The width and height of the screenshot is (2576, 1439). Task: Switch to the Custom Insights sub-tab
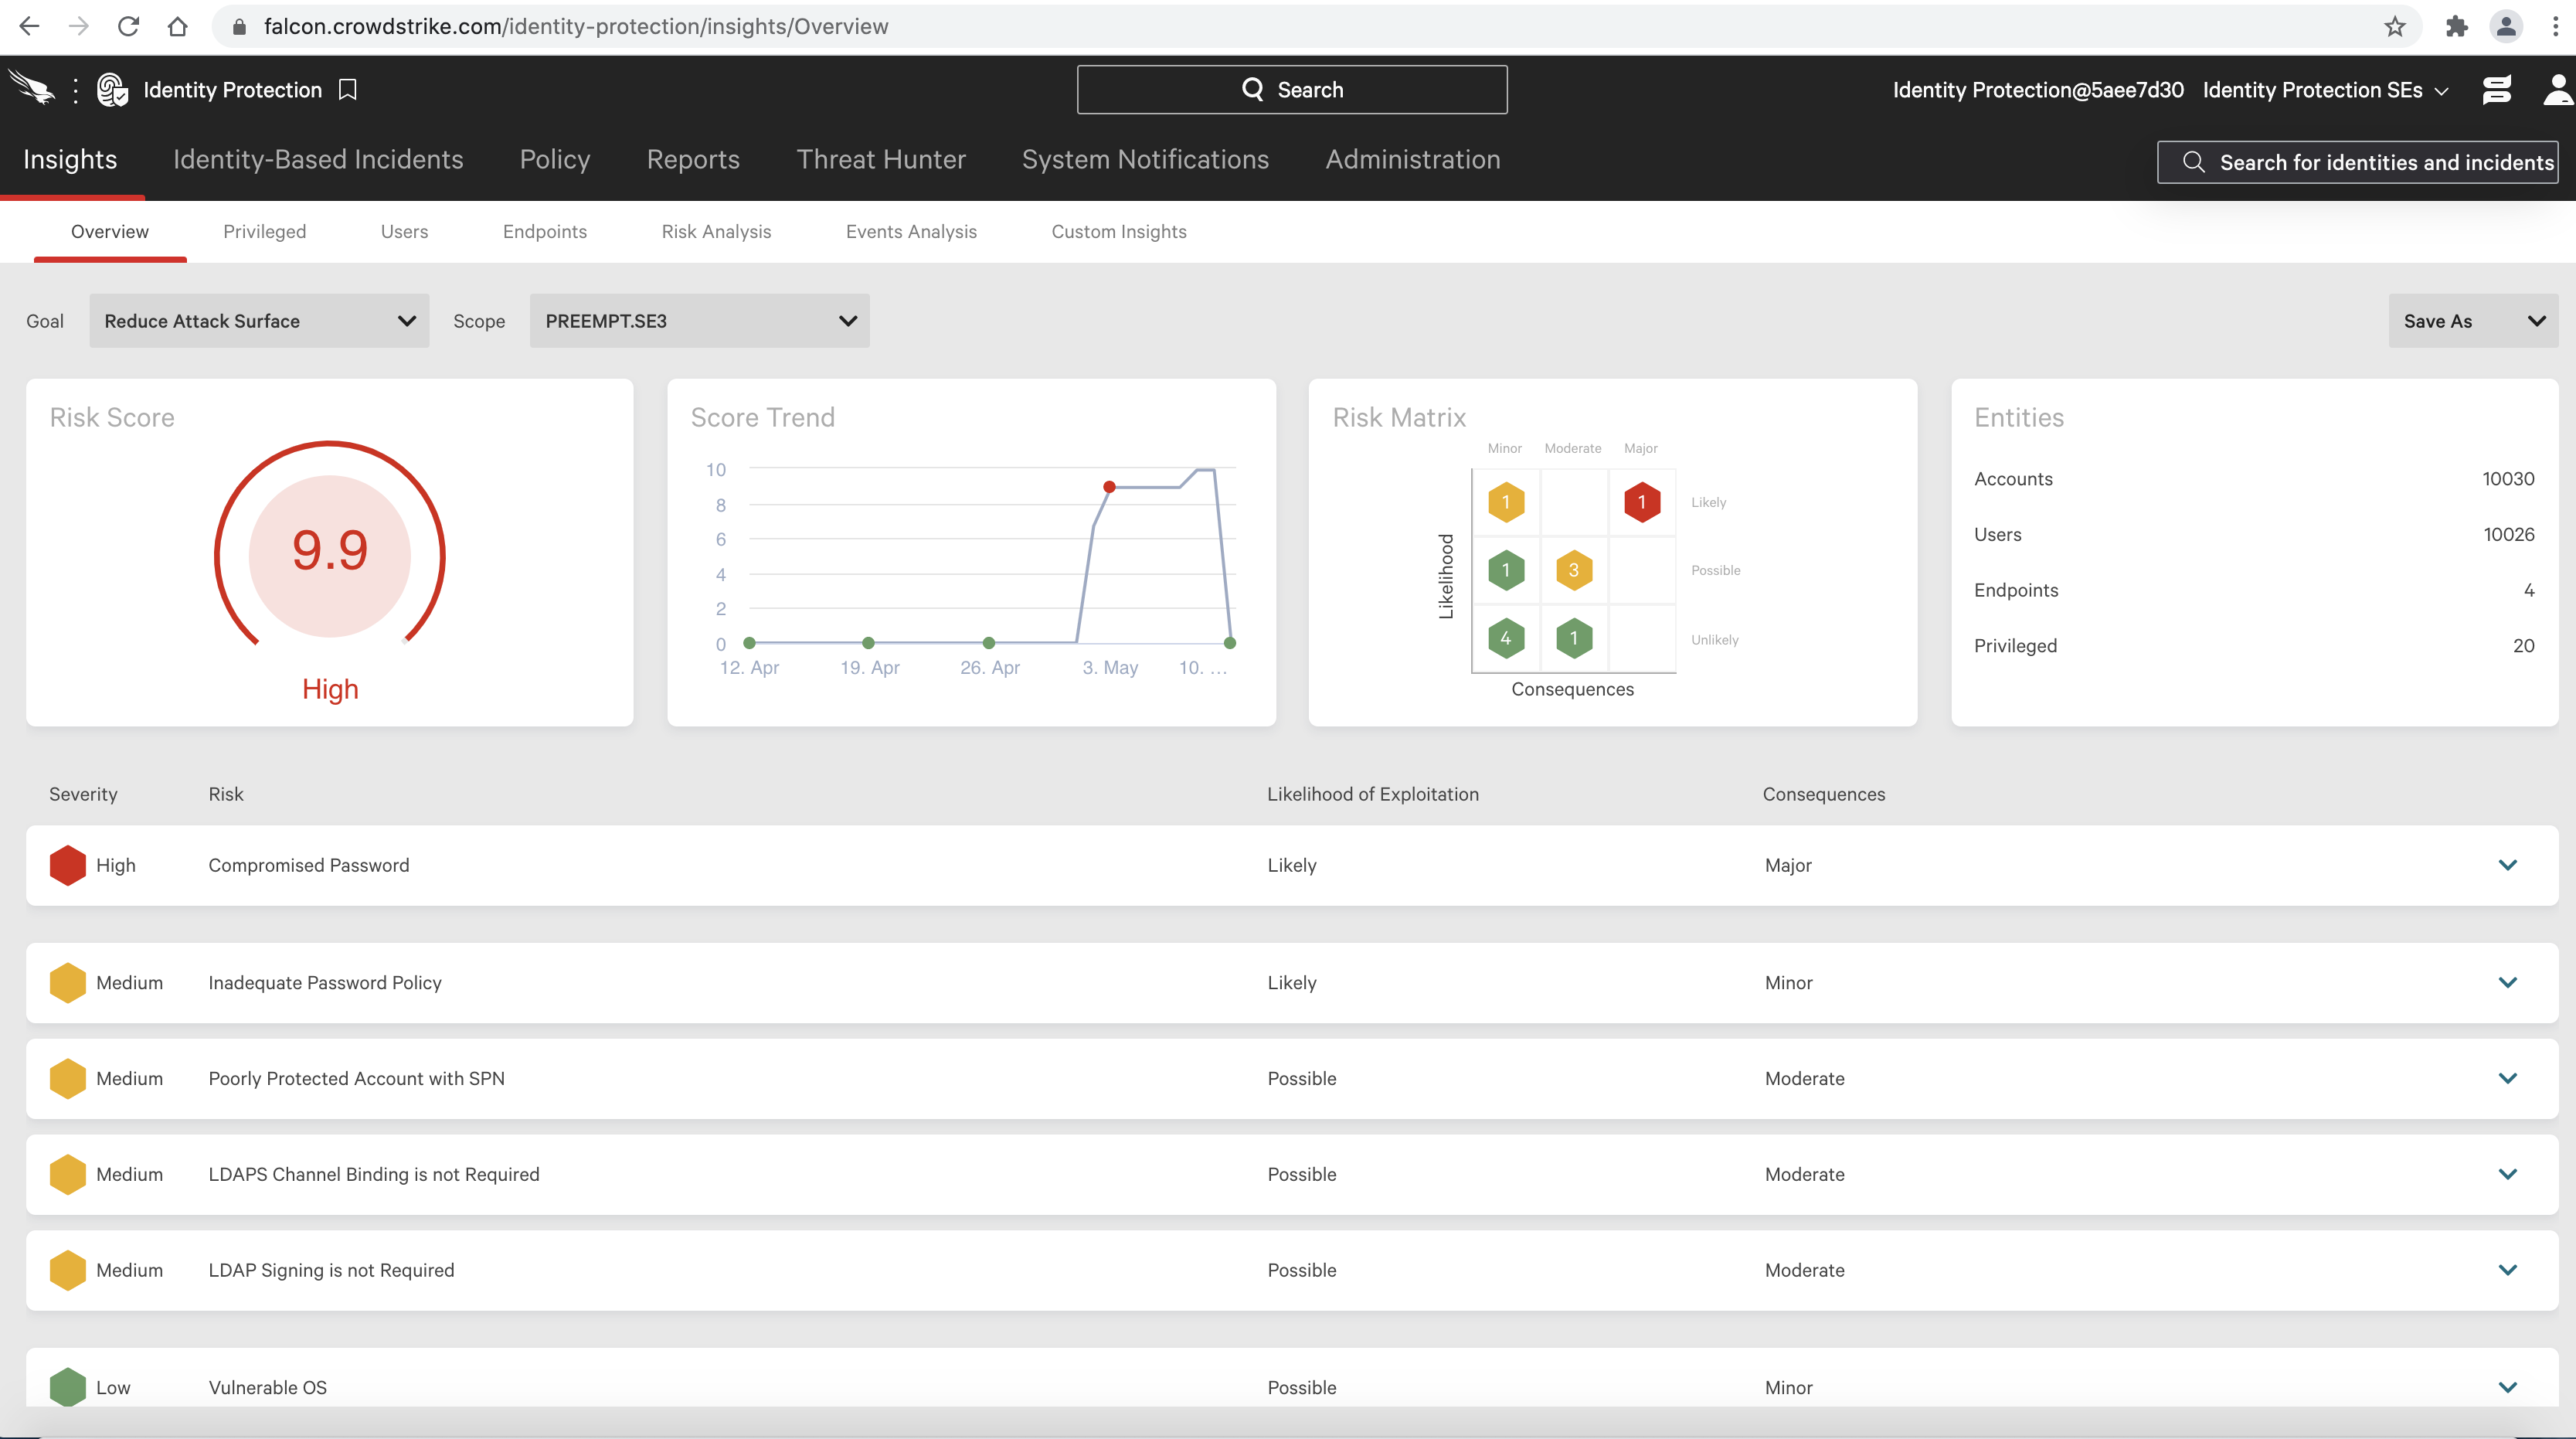coord(1119,231)
